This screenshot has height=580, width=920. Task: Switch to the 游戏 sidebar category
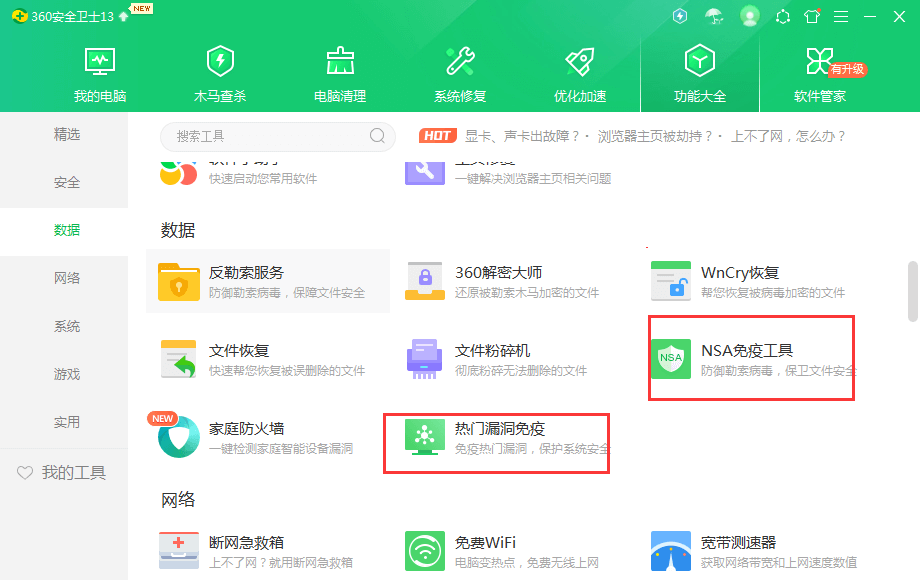[x=66, y=374]
